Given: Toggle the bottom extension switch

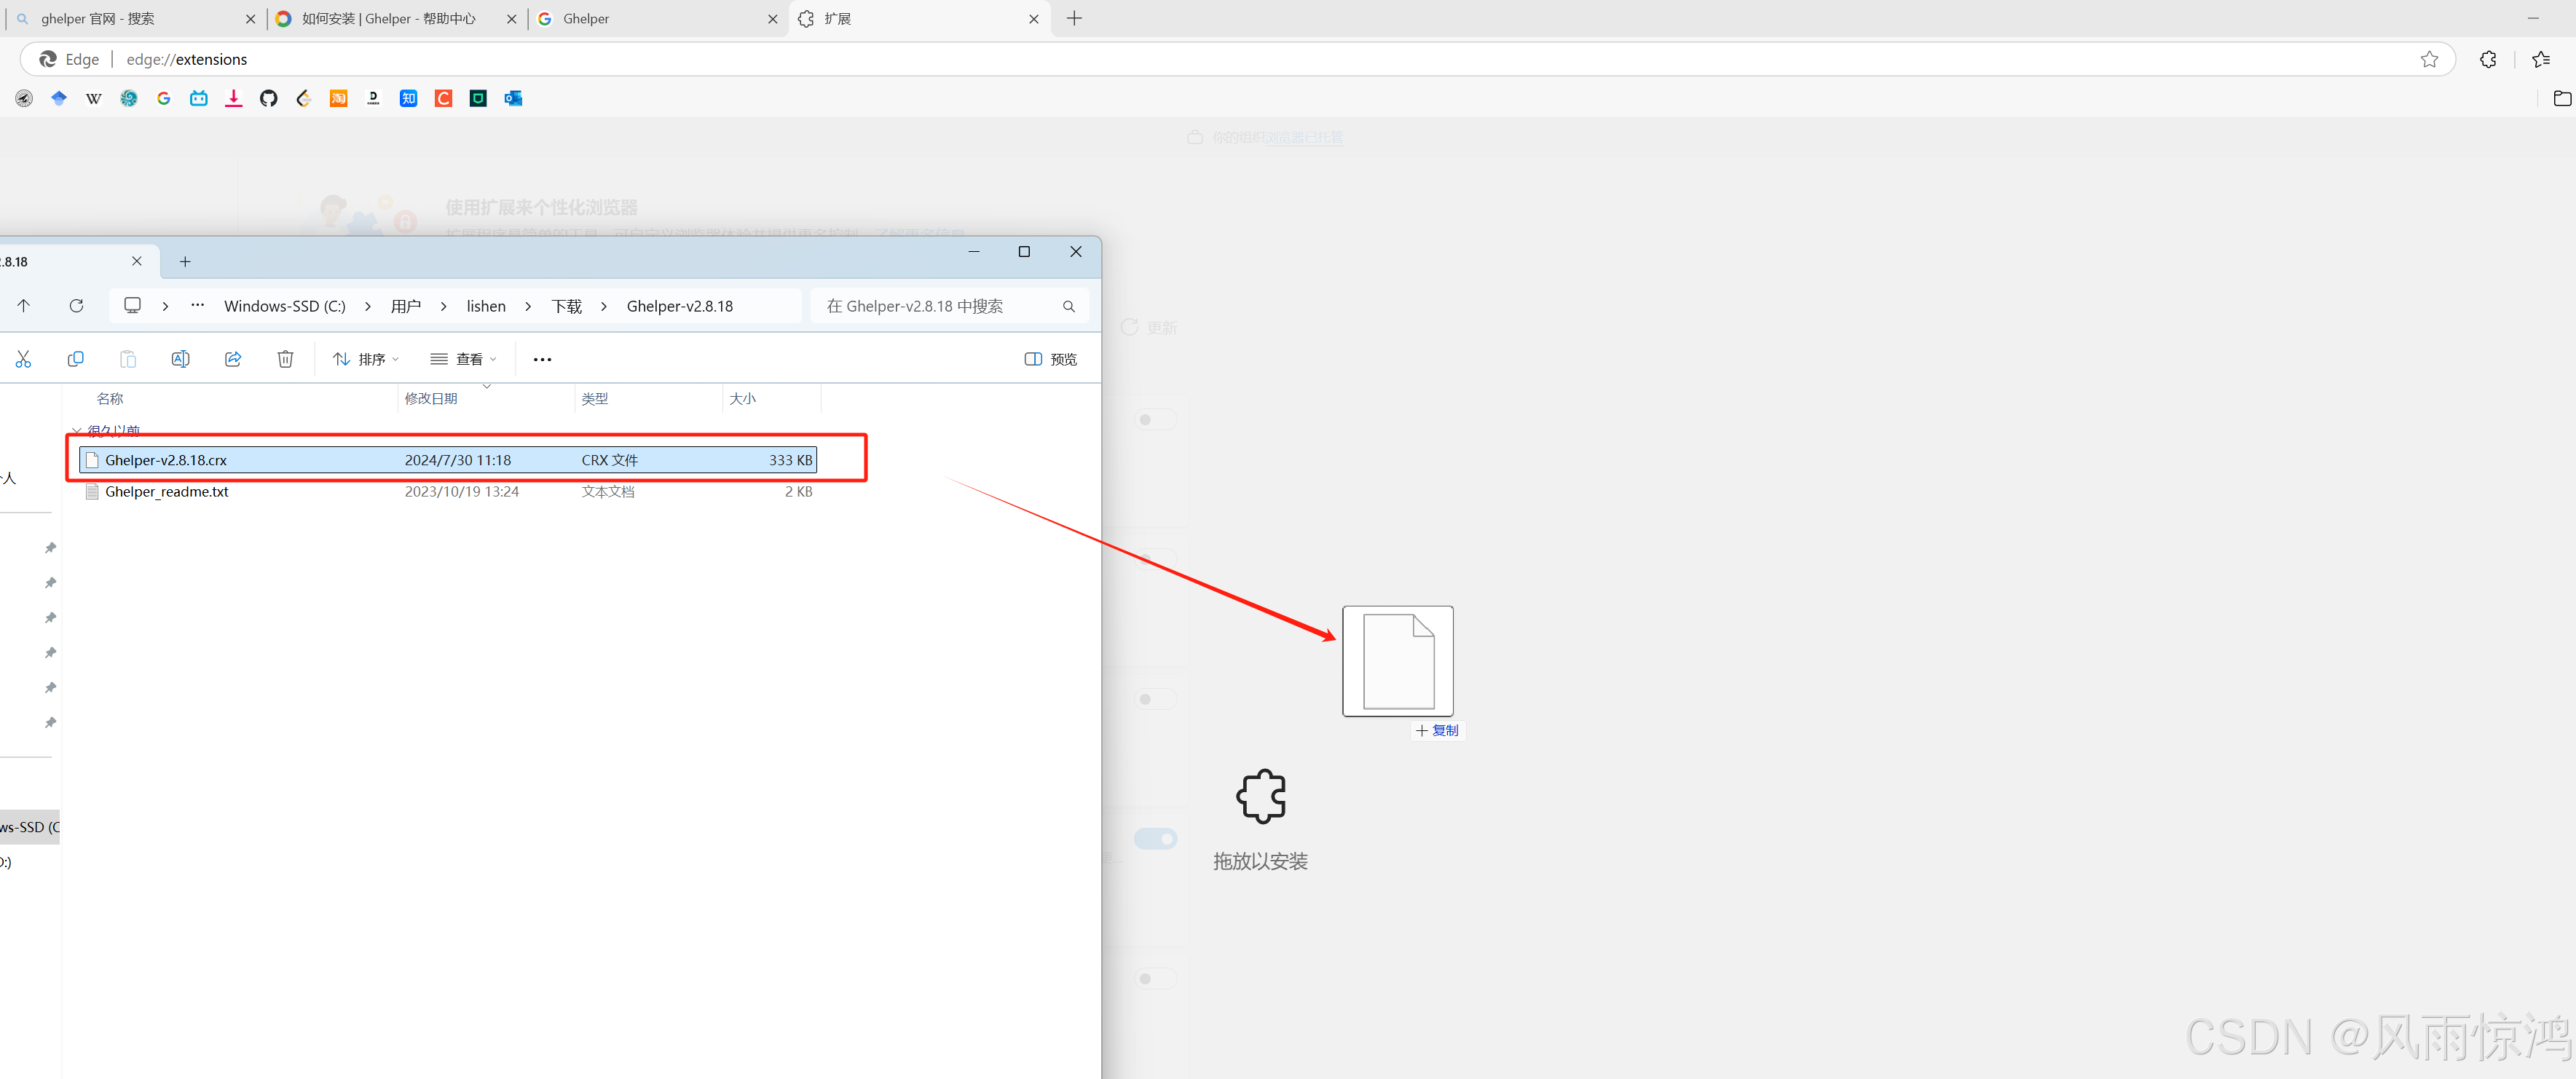Looking at the screenshot, I should (x=1156, y=978).
